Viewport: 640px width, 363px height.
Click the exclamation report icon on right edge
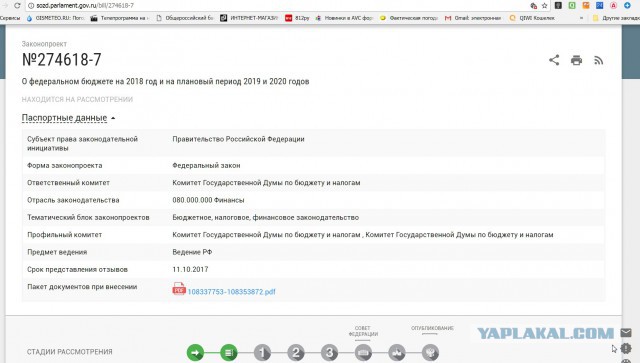[x=626, y=348]
